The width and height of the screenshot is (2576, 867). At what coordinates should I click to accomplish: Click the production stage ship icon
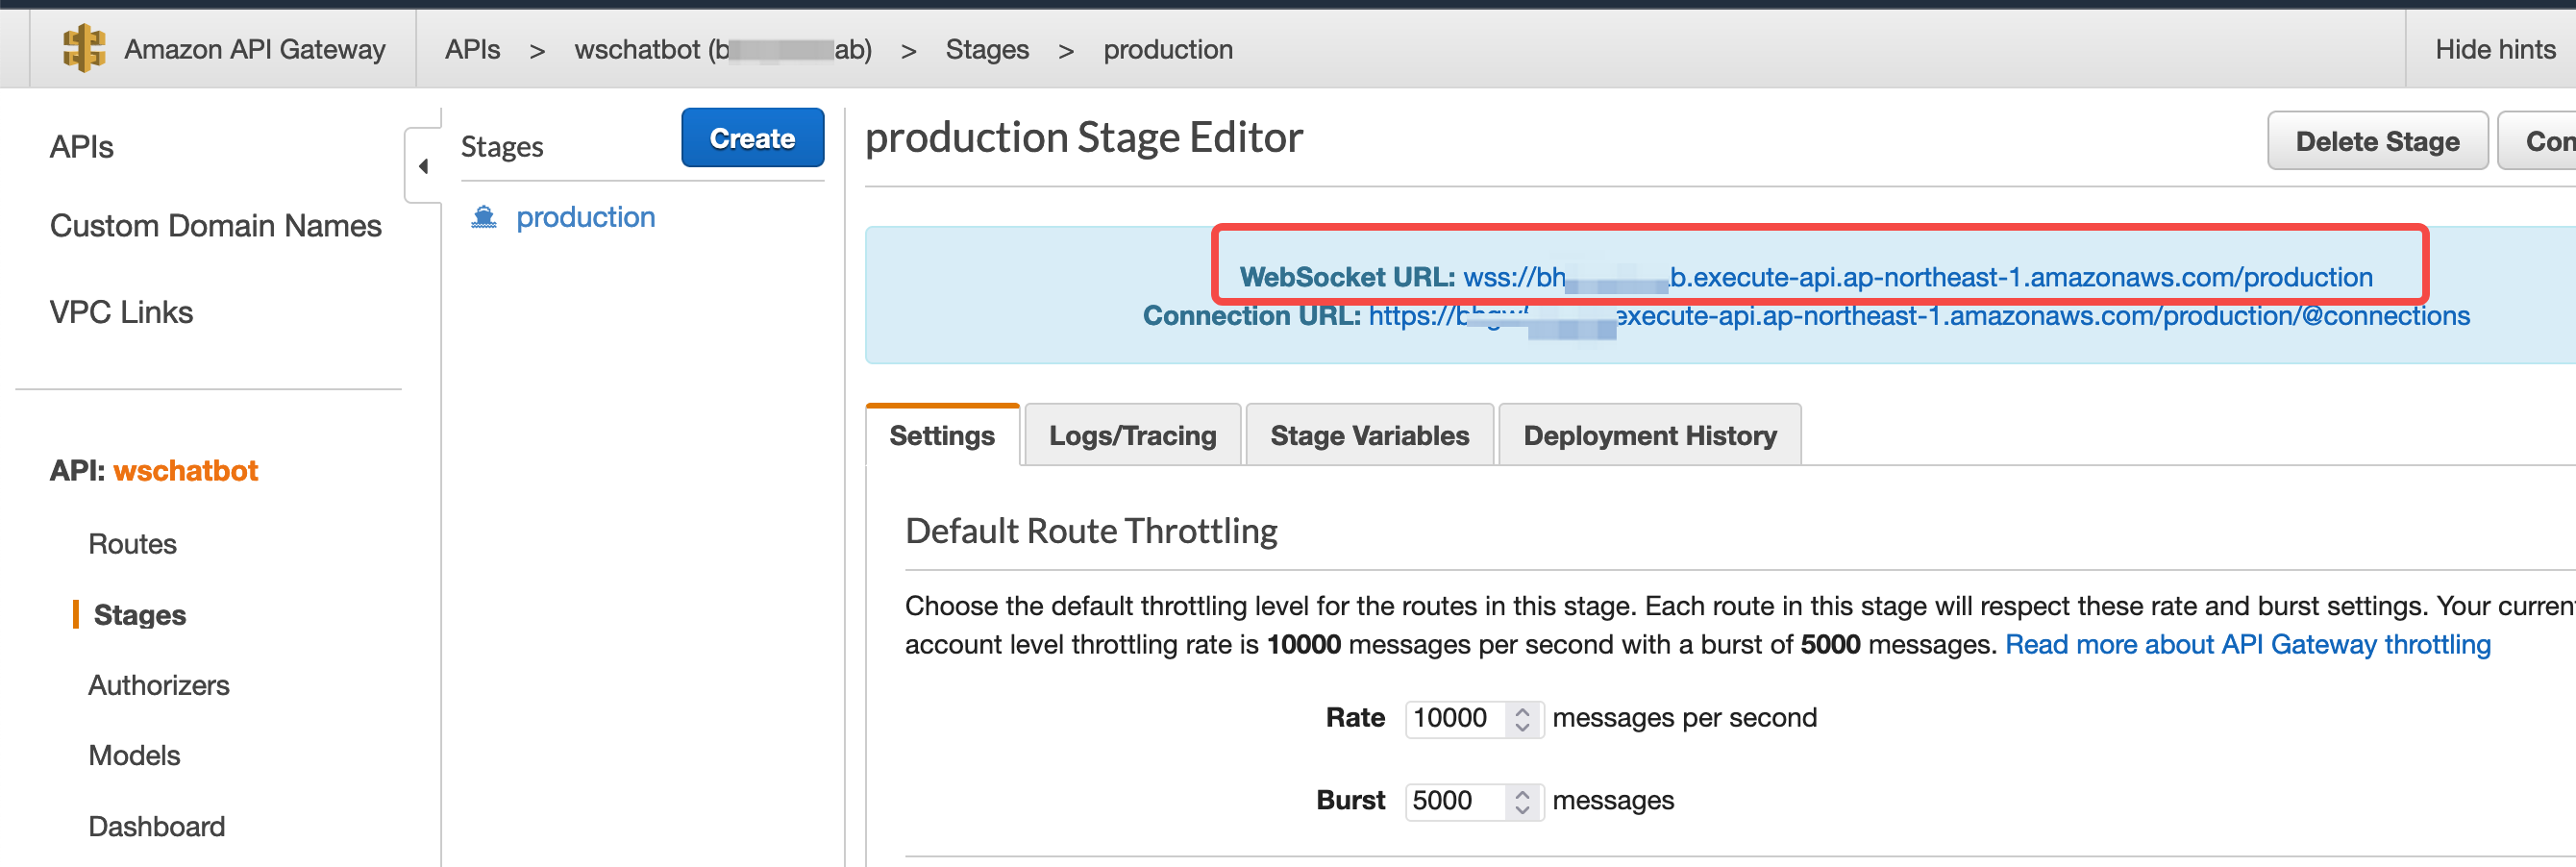tap(484, 217)
